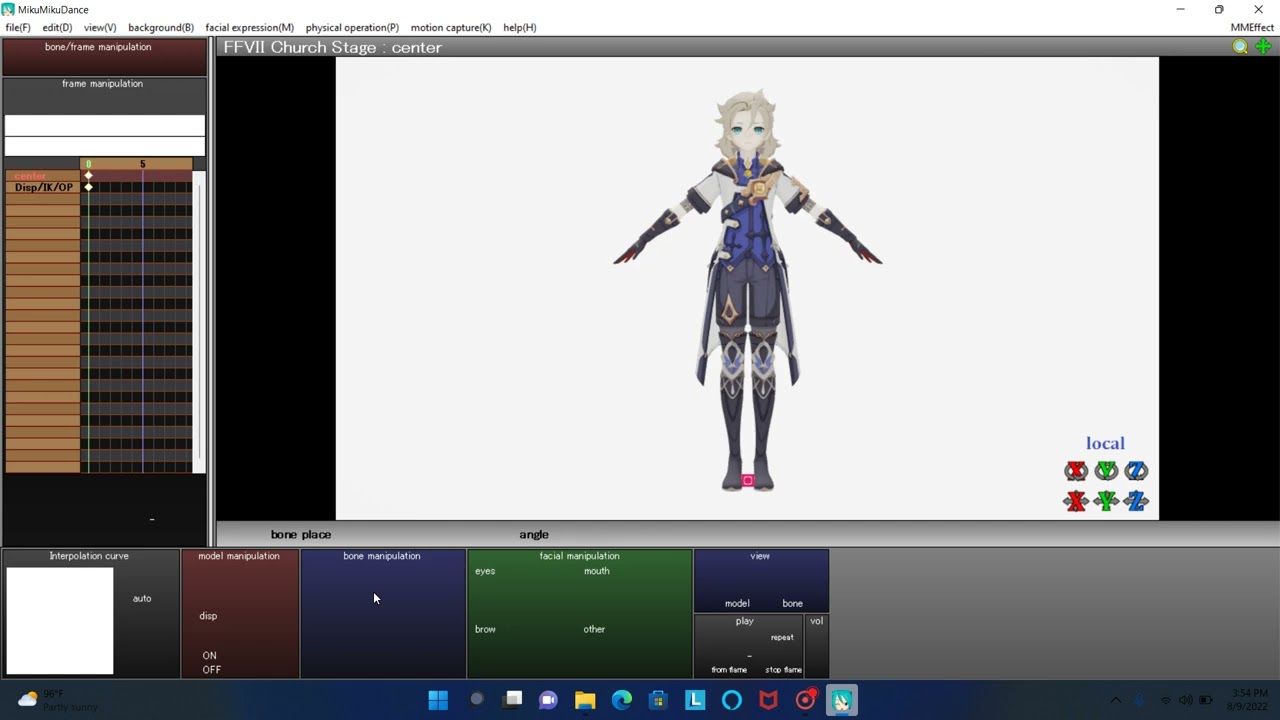Click the vol panel label
The height and width of the screenshot is (720, 1280).
pyautogui.click(x=817, y=621)
